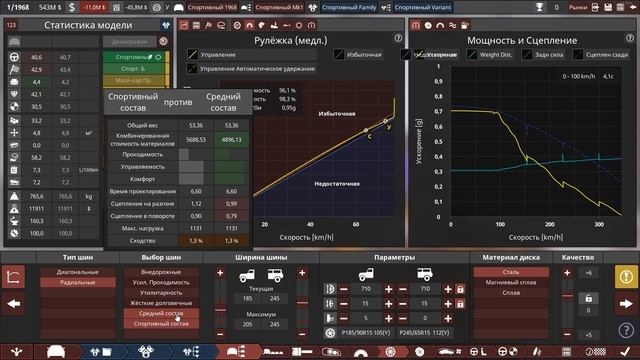Toggle the lock on the 710 diameter row
The width and height of the screenshot is (640, 360).
click(x=460, y=289)
